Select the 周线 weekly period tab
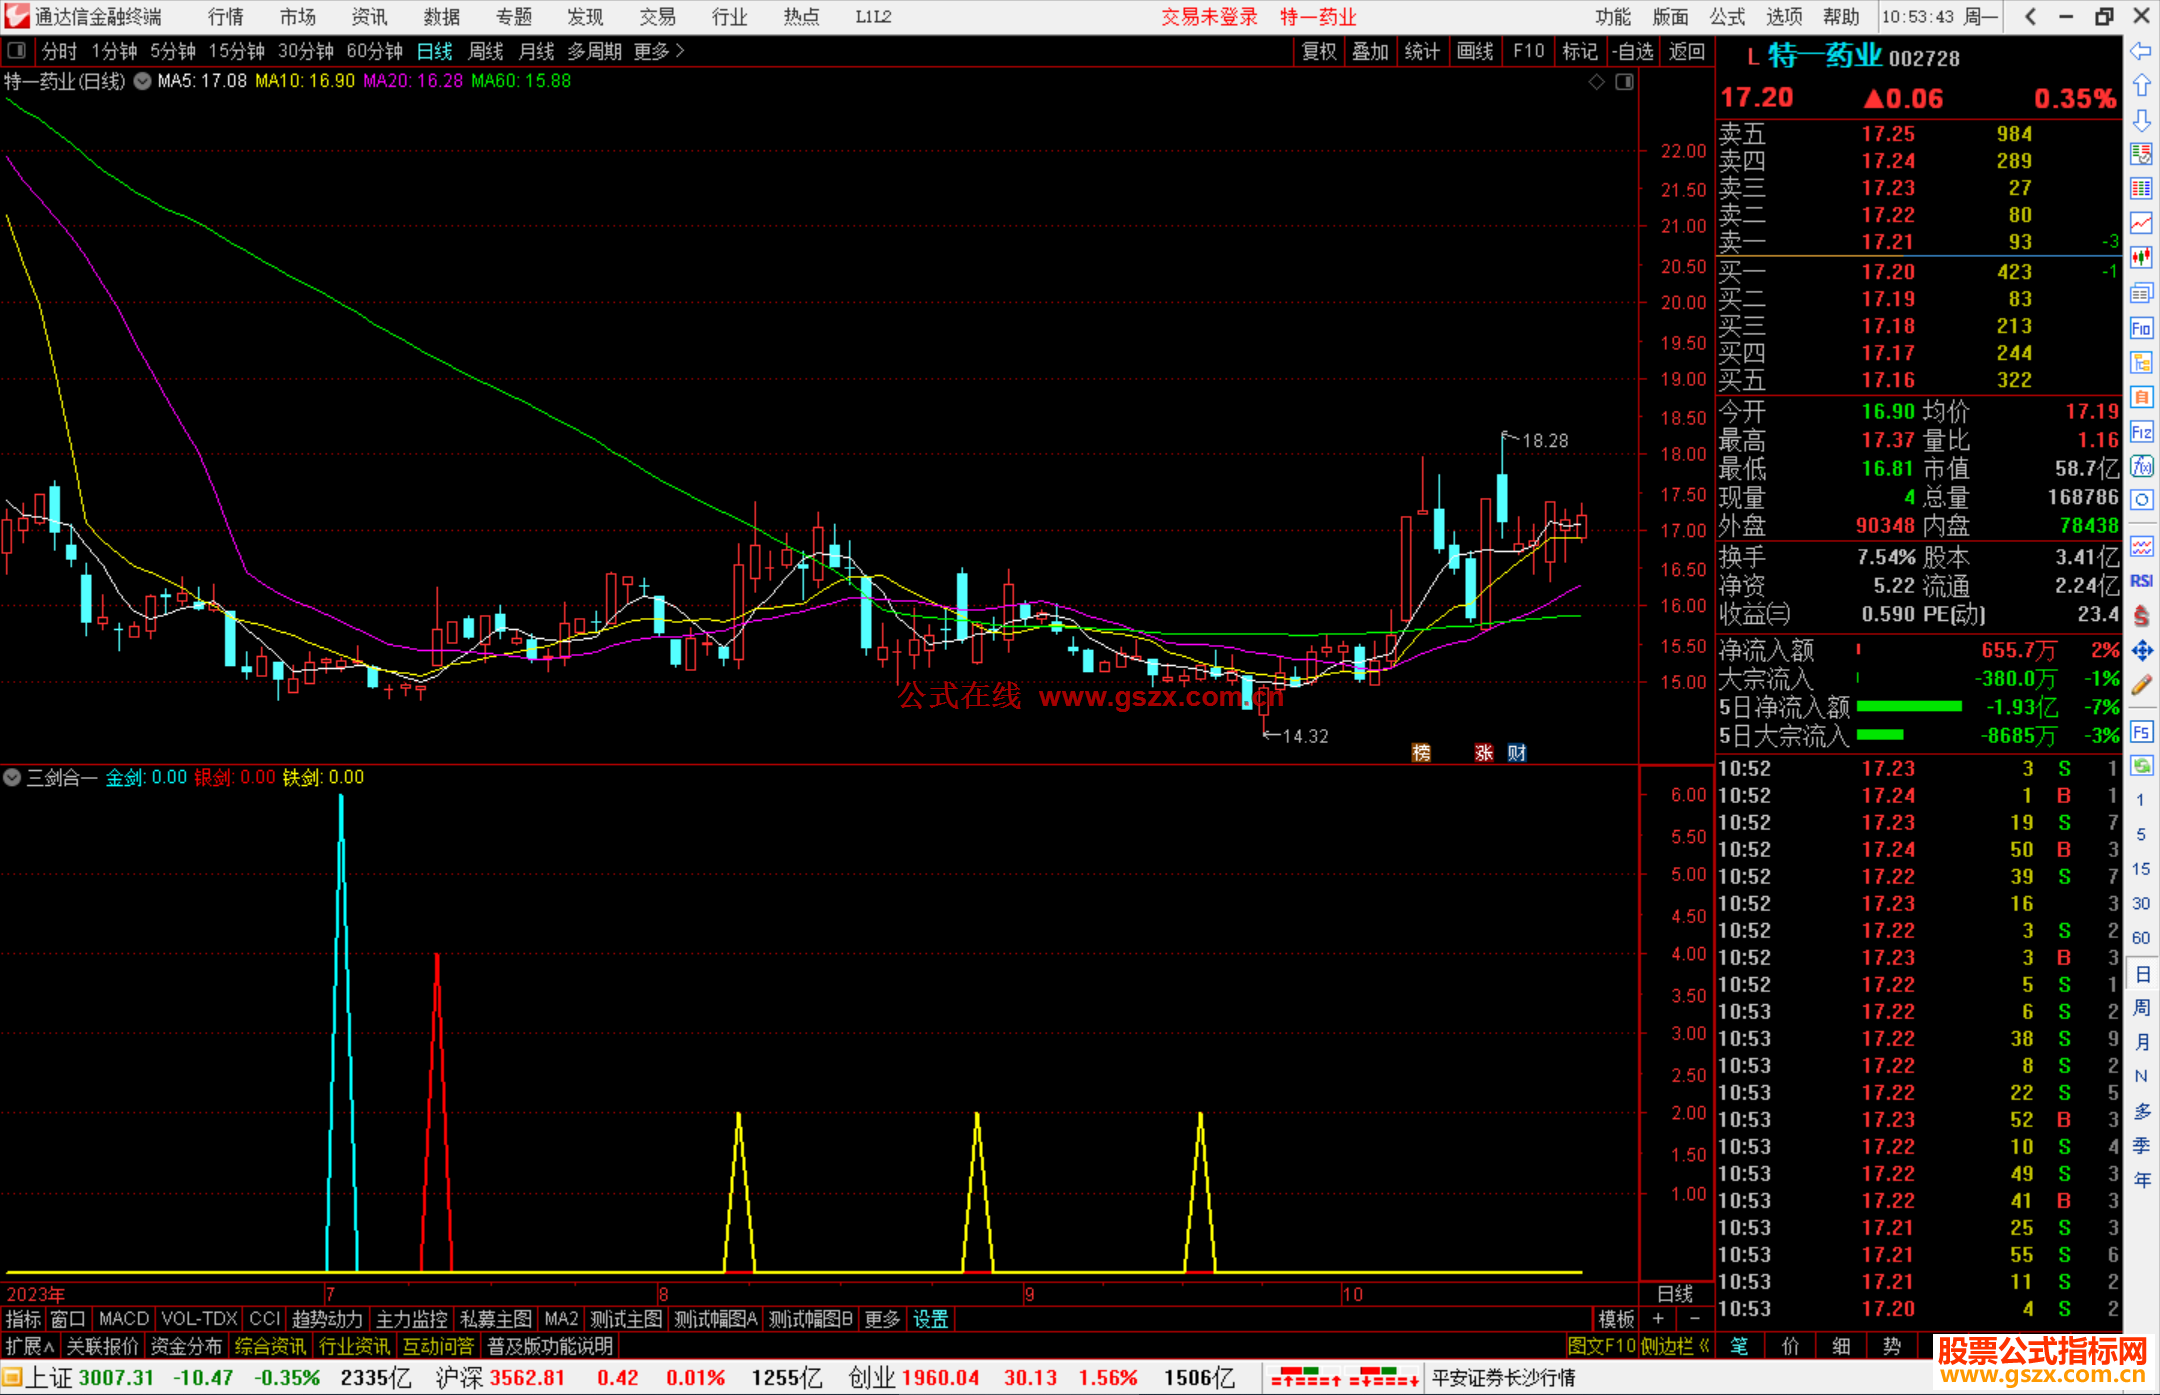2160x1395 pixels. coord(486,51)
